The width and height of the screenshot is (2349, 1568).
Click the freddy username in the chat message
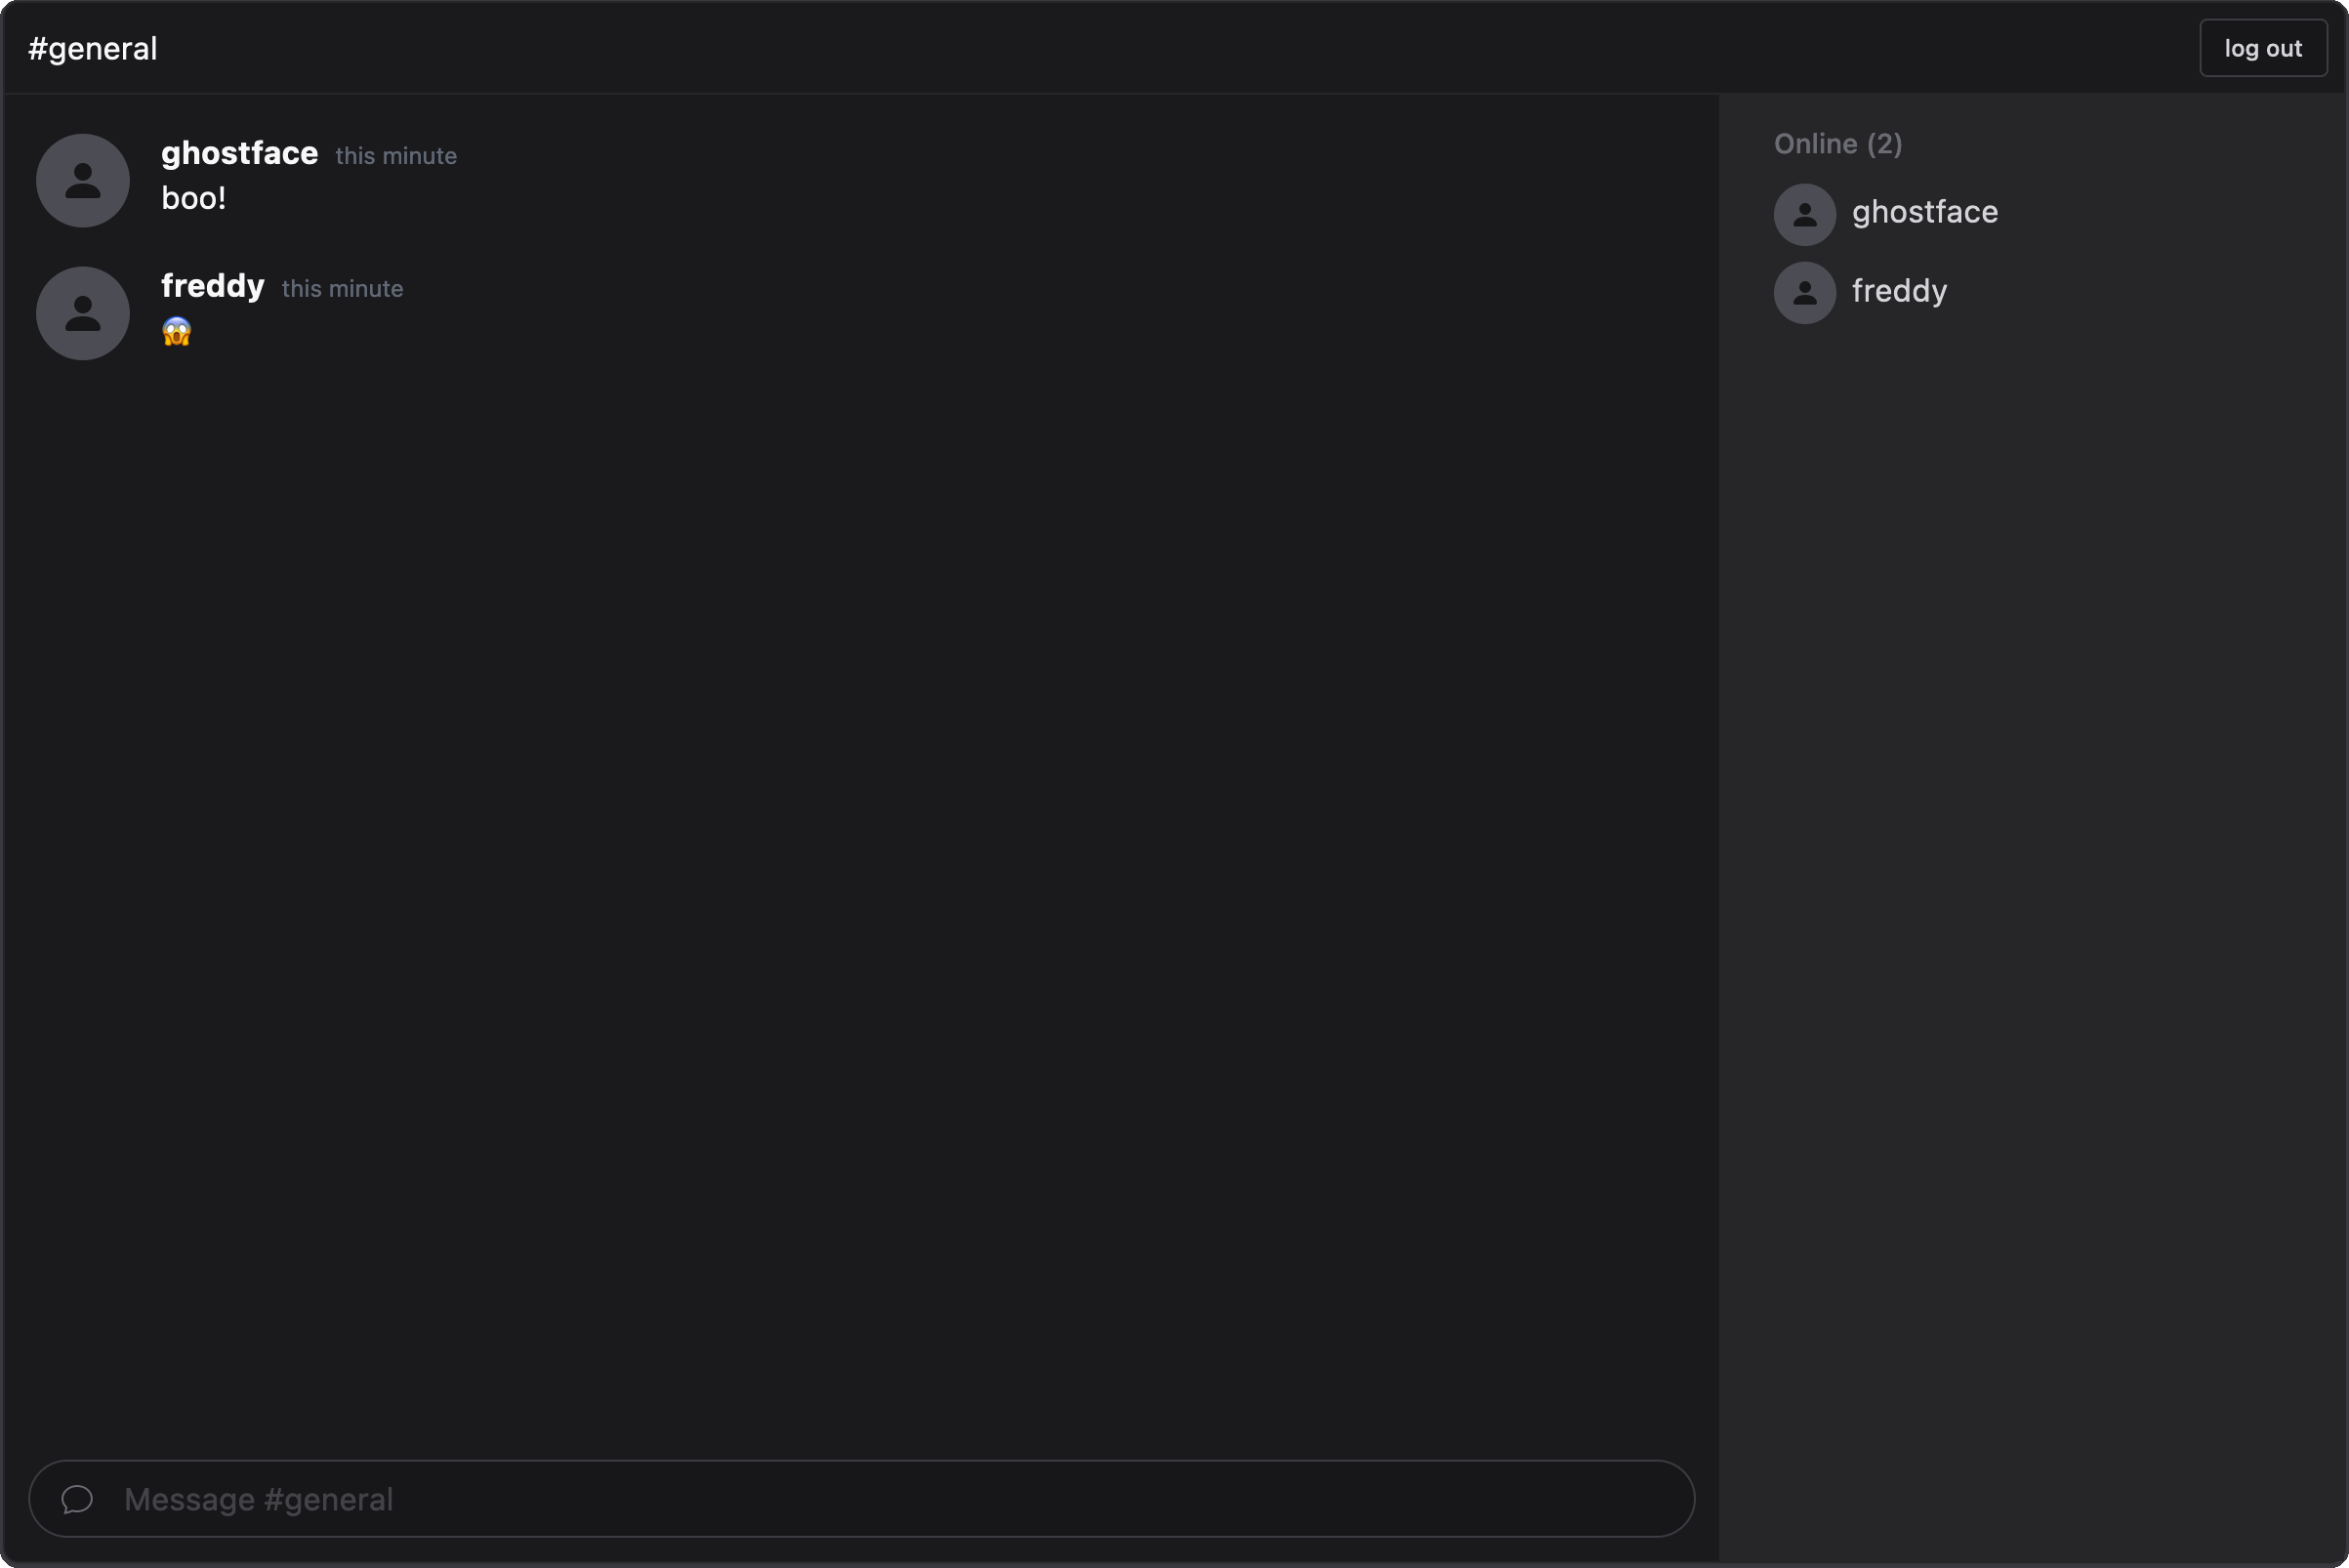(212, 286)
